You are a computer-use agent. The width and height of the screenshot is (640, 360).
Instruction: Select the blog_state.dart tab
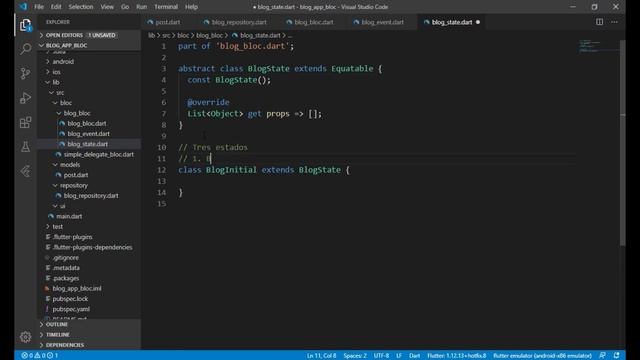452,22
